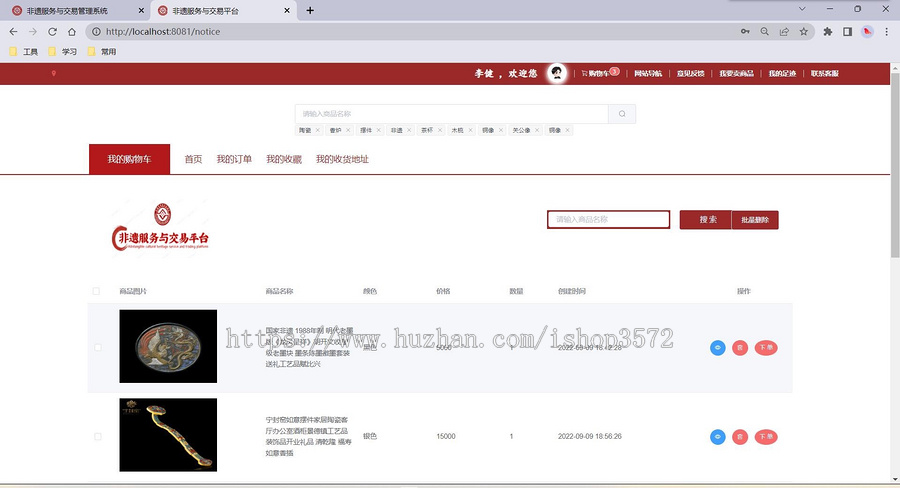The height and width of the screenshot is (488, 900).
Task: Open the browser three-dot menu
Action: tap(887, 32)
